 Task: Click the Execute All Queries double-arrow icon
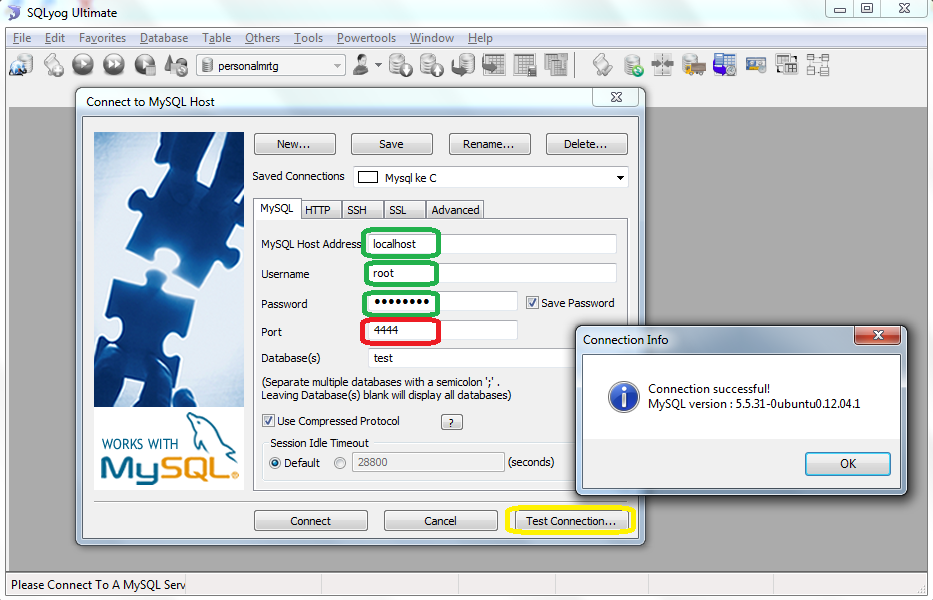pyautogui.click(x=114, y=64)
